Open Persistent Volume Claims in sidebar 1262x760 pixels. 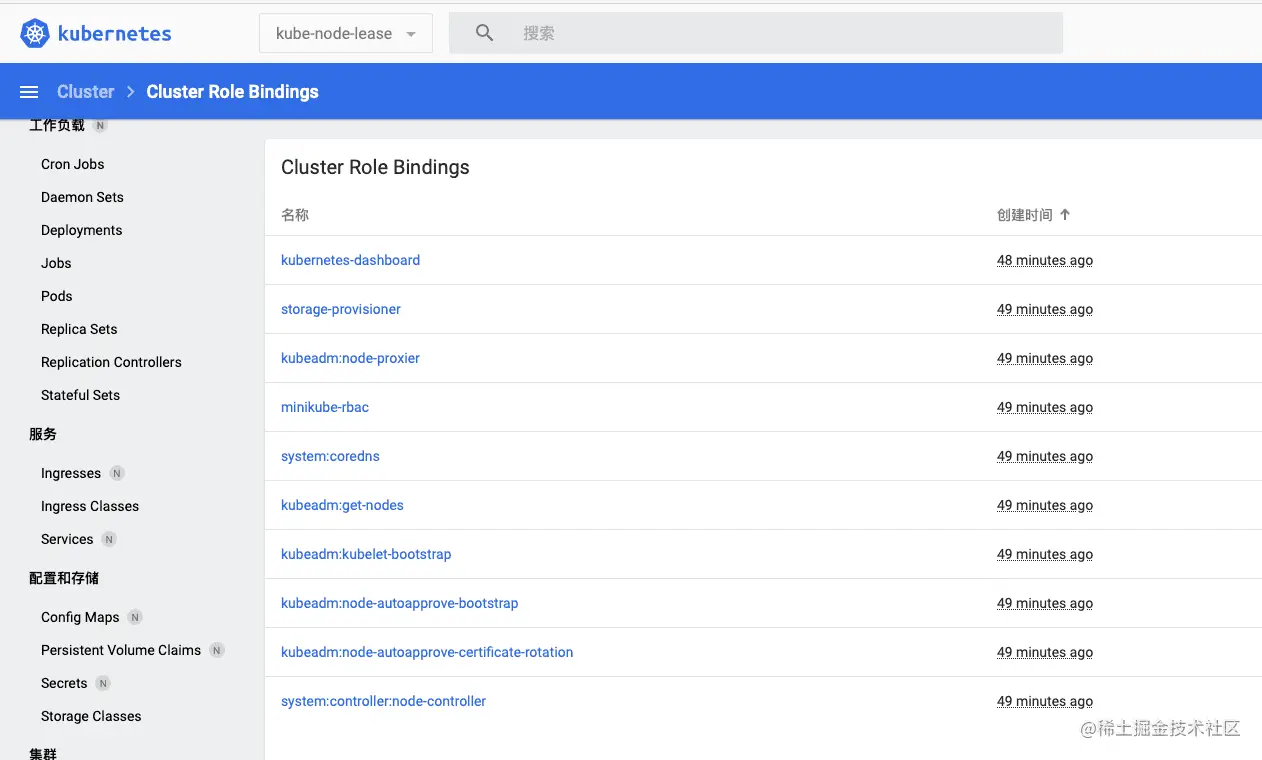pos(121,650)
